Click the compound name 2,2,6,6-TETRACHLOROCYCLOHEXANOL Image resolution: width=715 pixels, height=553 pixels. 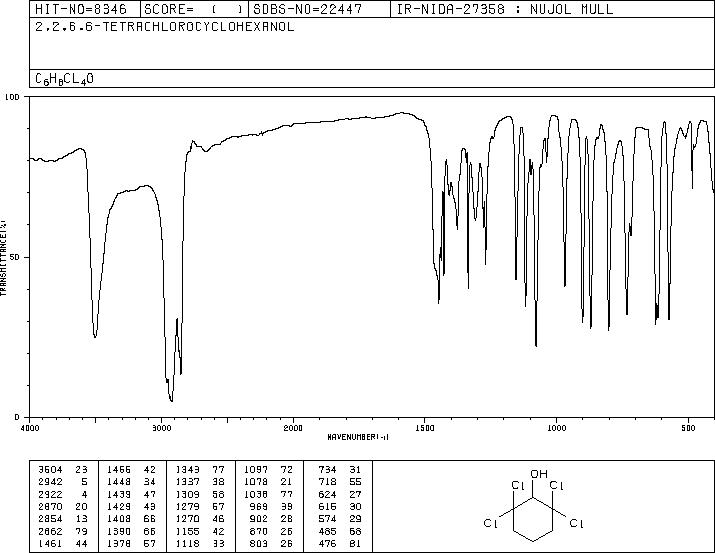(x=165, y=27)
